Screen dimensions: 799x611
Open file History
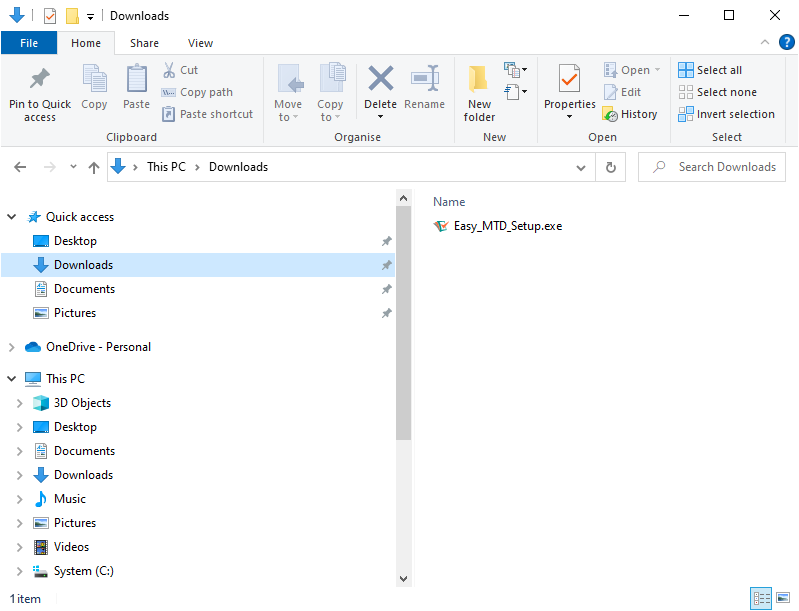[x=630, y=114]
